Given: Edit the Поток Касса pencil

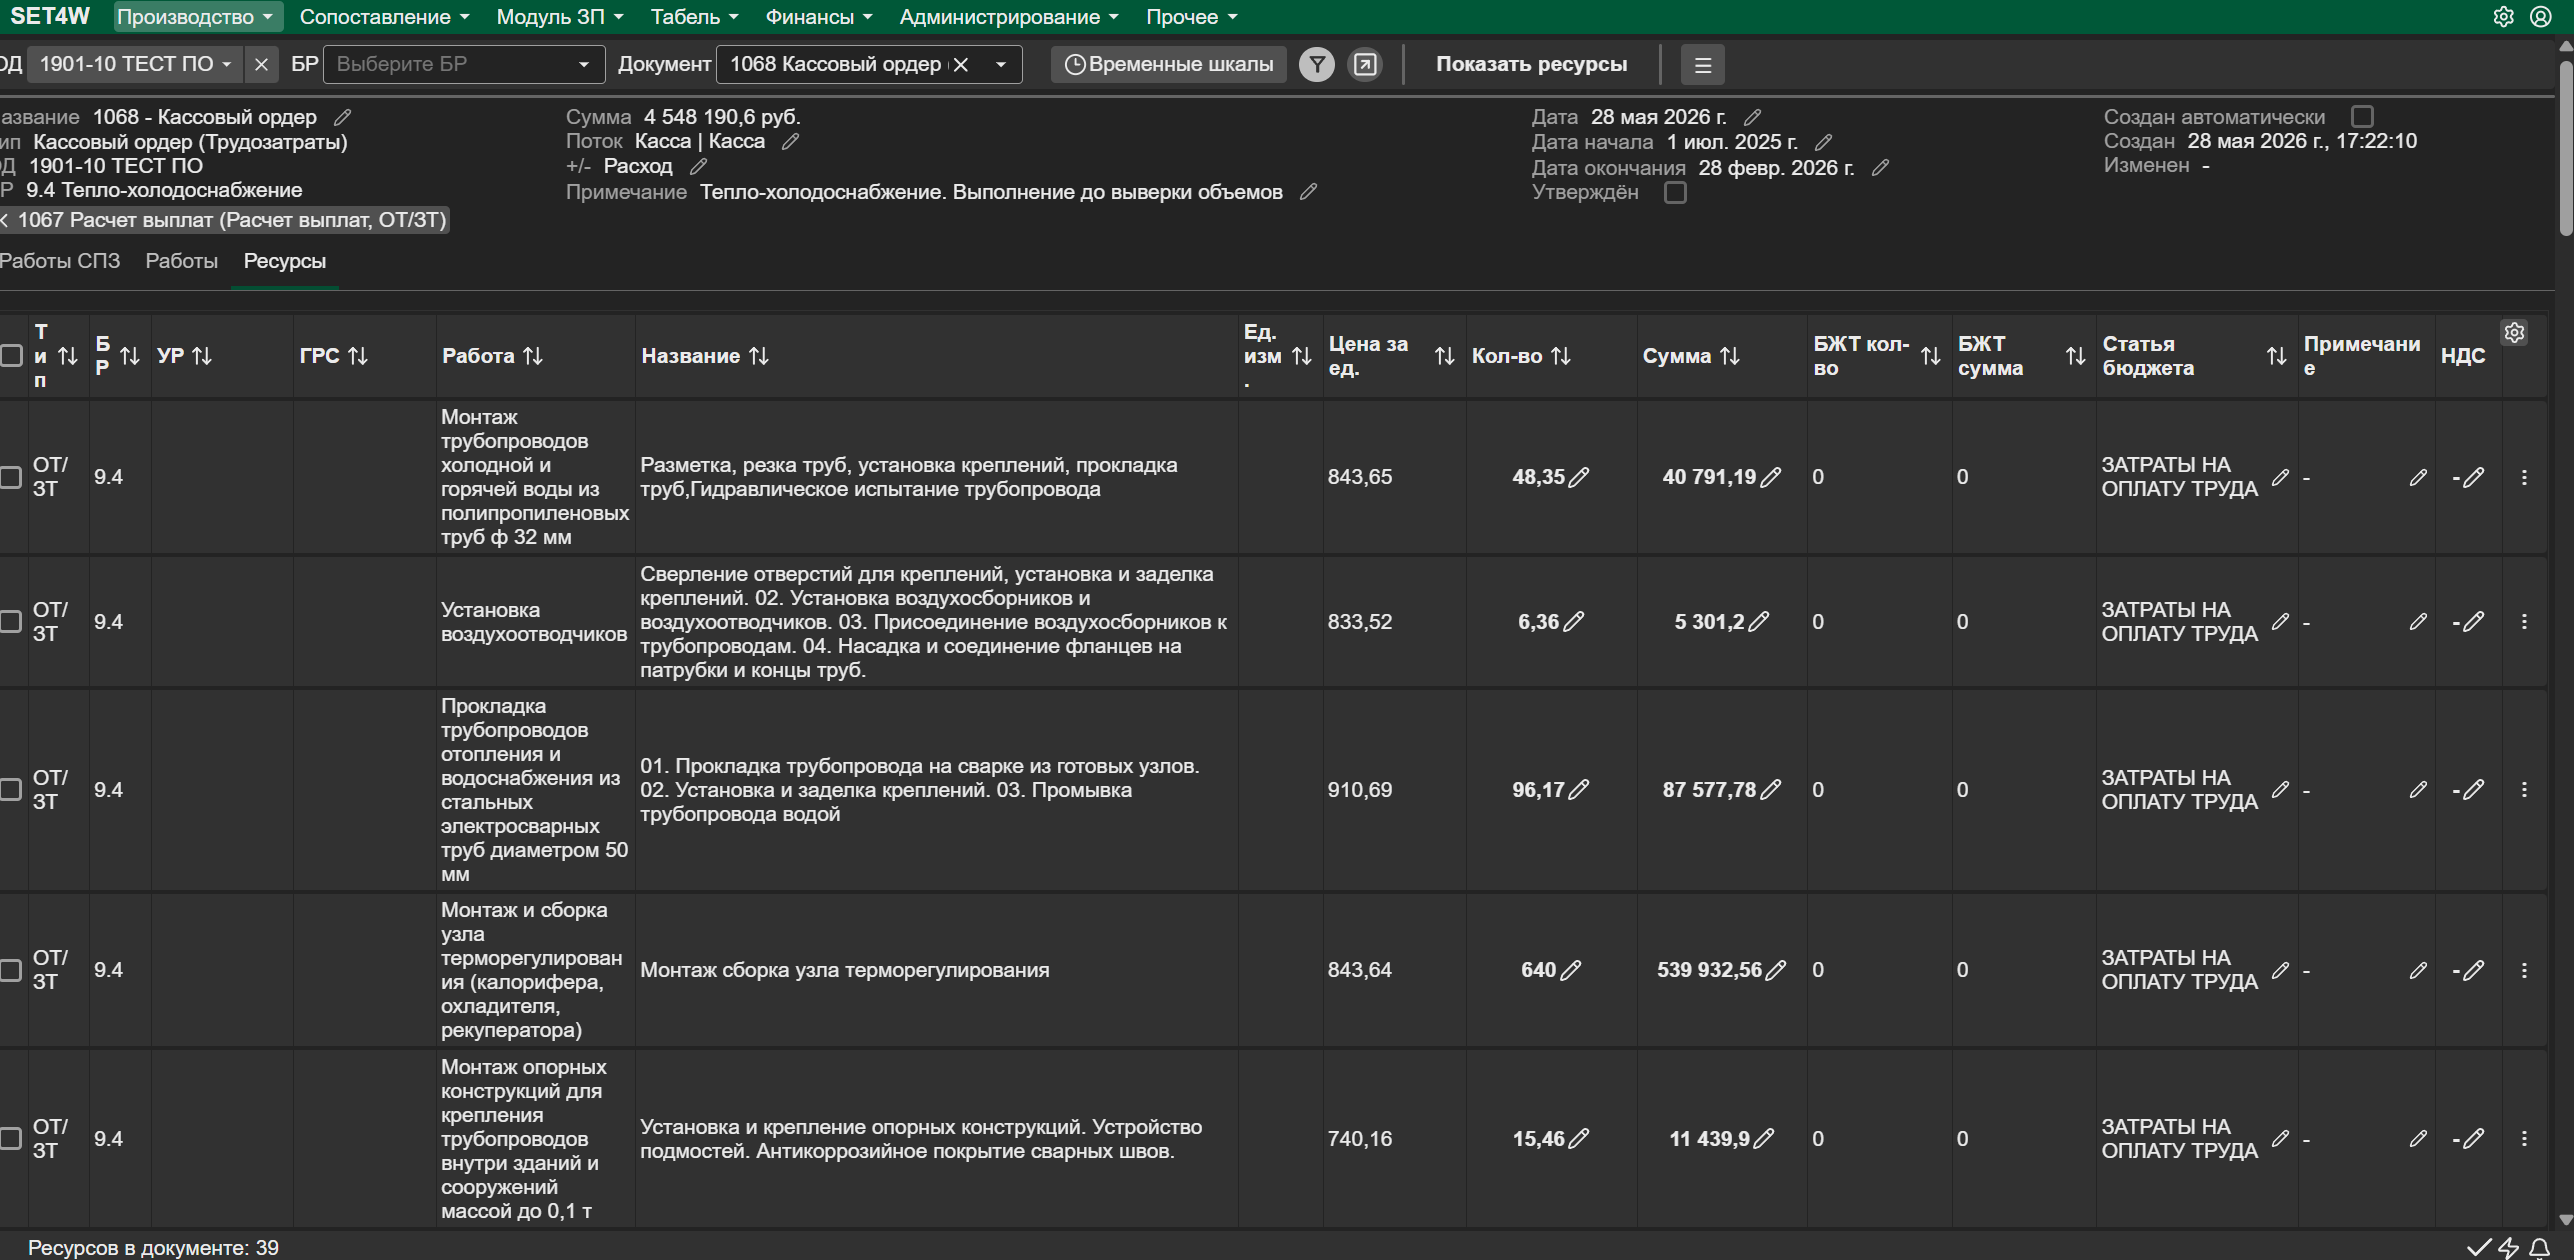Looking at the screenshot, I should 791,141.
